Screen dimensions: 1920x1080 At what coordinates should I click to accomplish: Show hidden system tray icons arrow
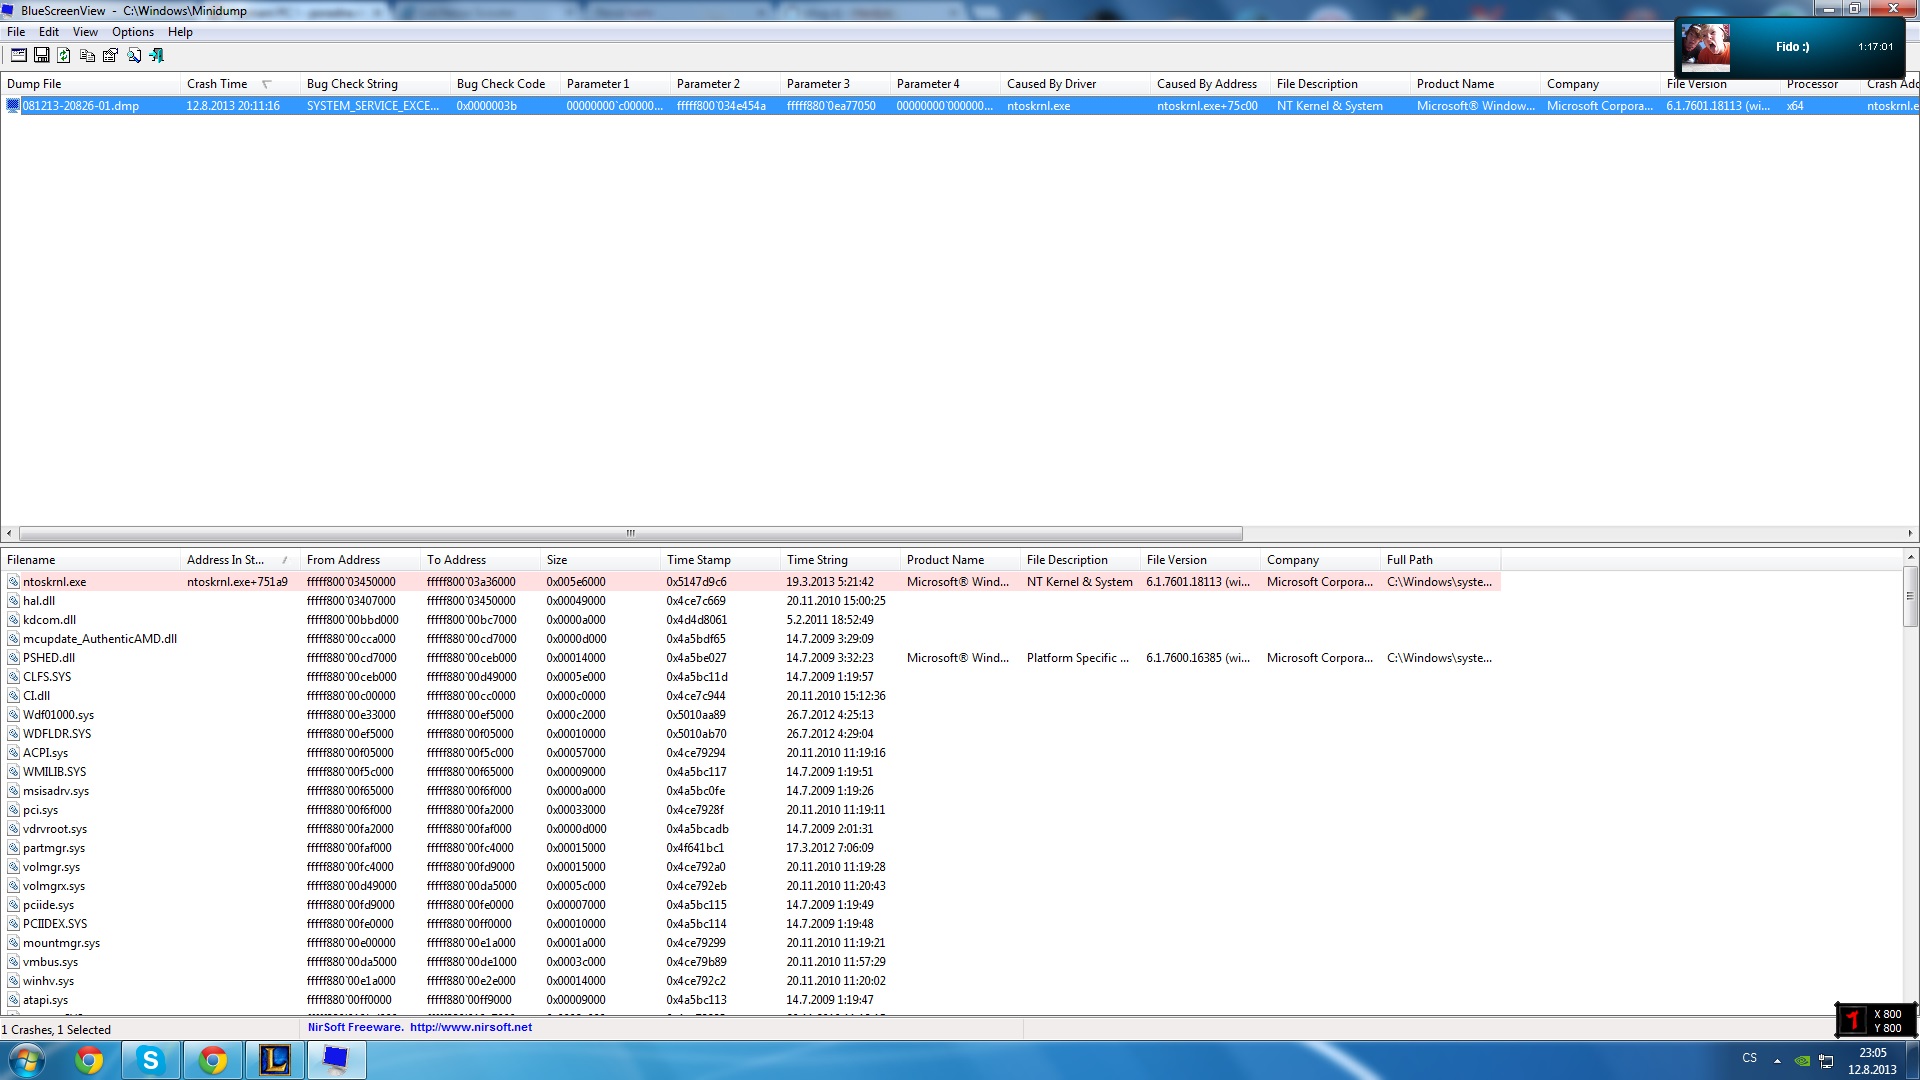(1777, 1060)
